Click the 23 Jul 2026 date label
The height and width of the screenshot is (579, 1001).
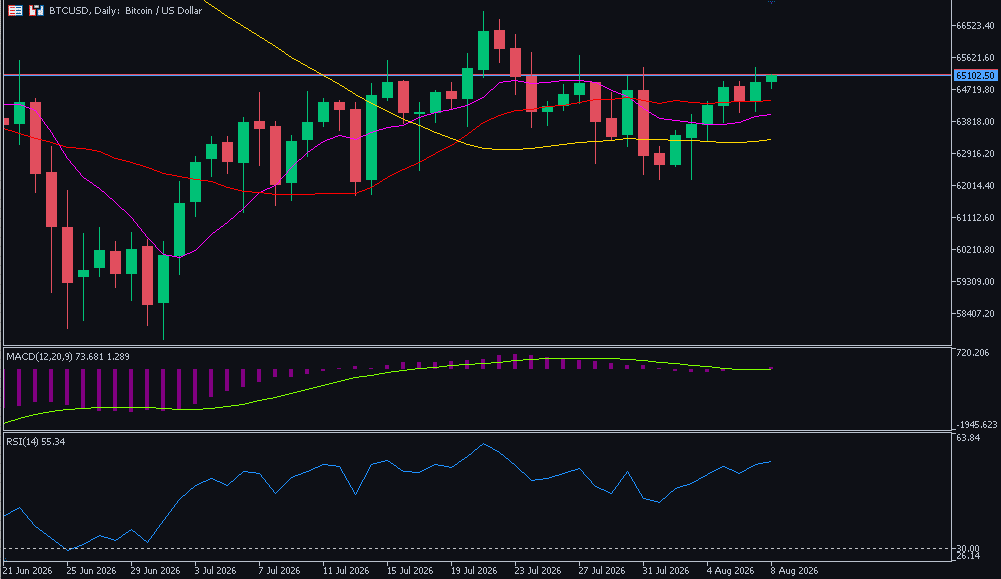pos(537,570)
